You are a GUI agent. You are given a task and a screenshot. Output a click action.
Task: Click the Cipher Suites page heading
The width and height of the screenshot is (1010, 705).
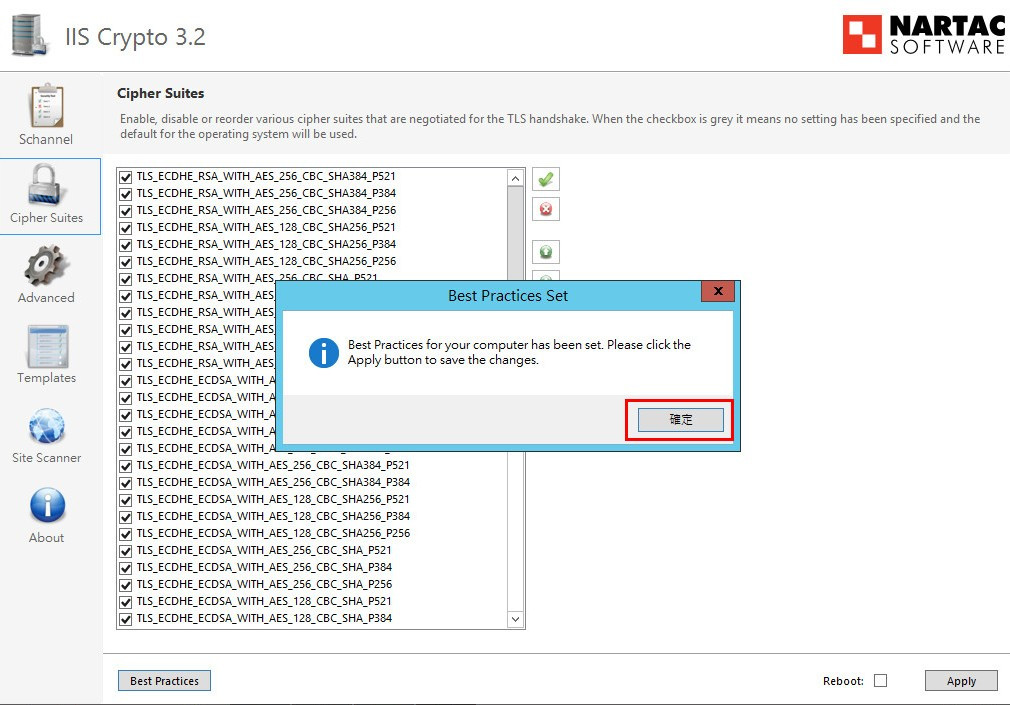point(160,93)
